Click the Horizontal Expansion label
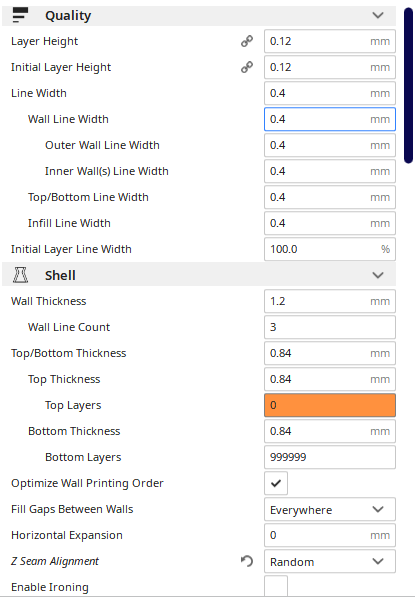415x598 pixels. tap(67, 535)
